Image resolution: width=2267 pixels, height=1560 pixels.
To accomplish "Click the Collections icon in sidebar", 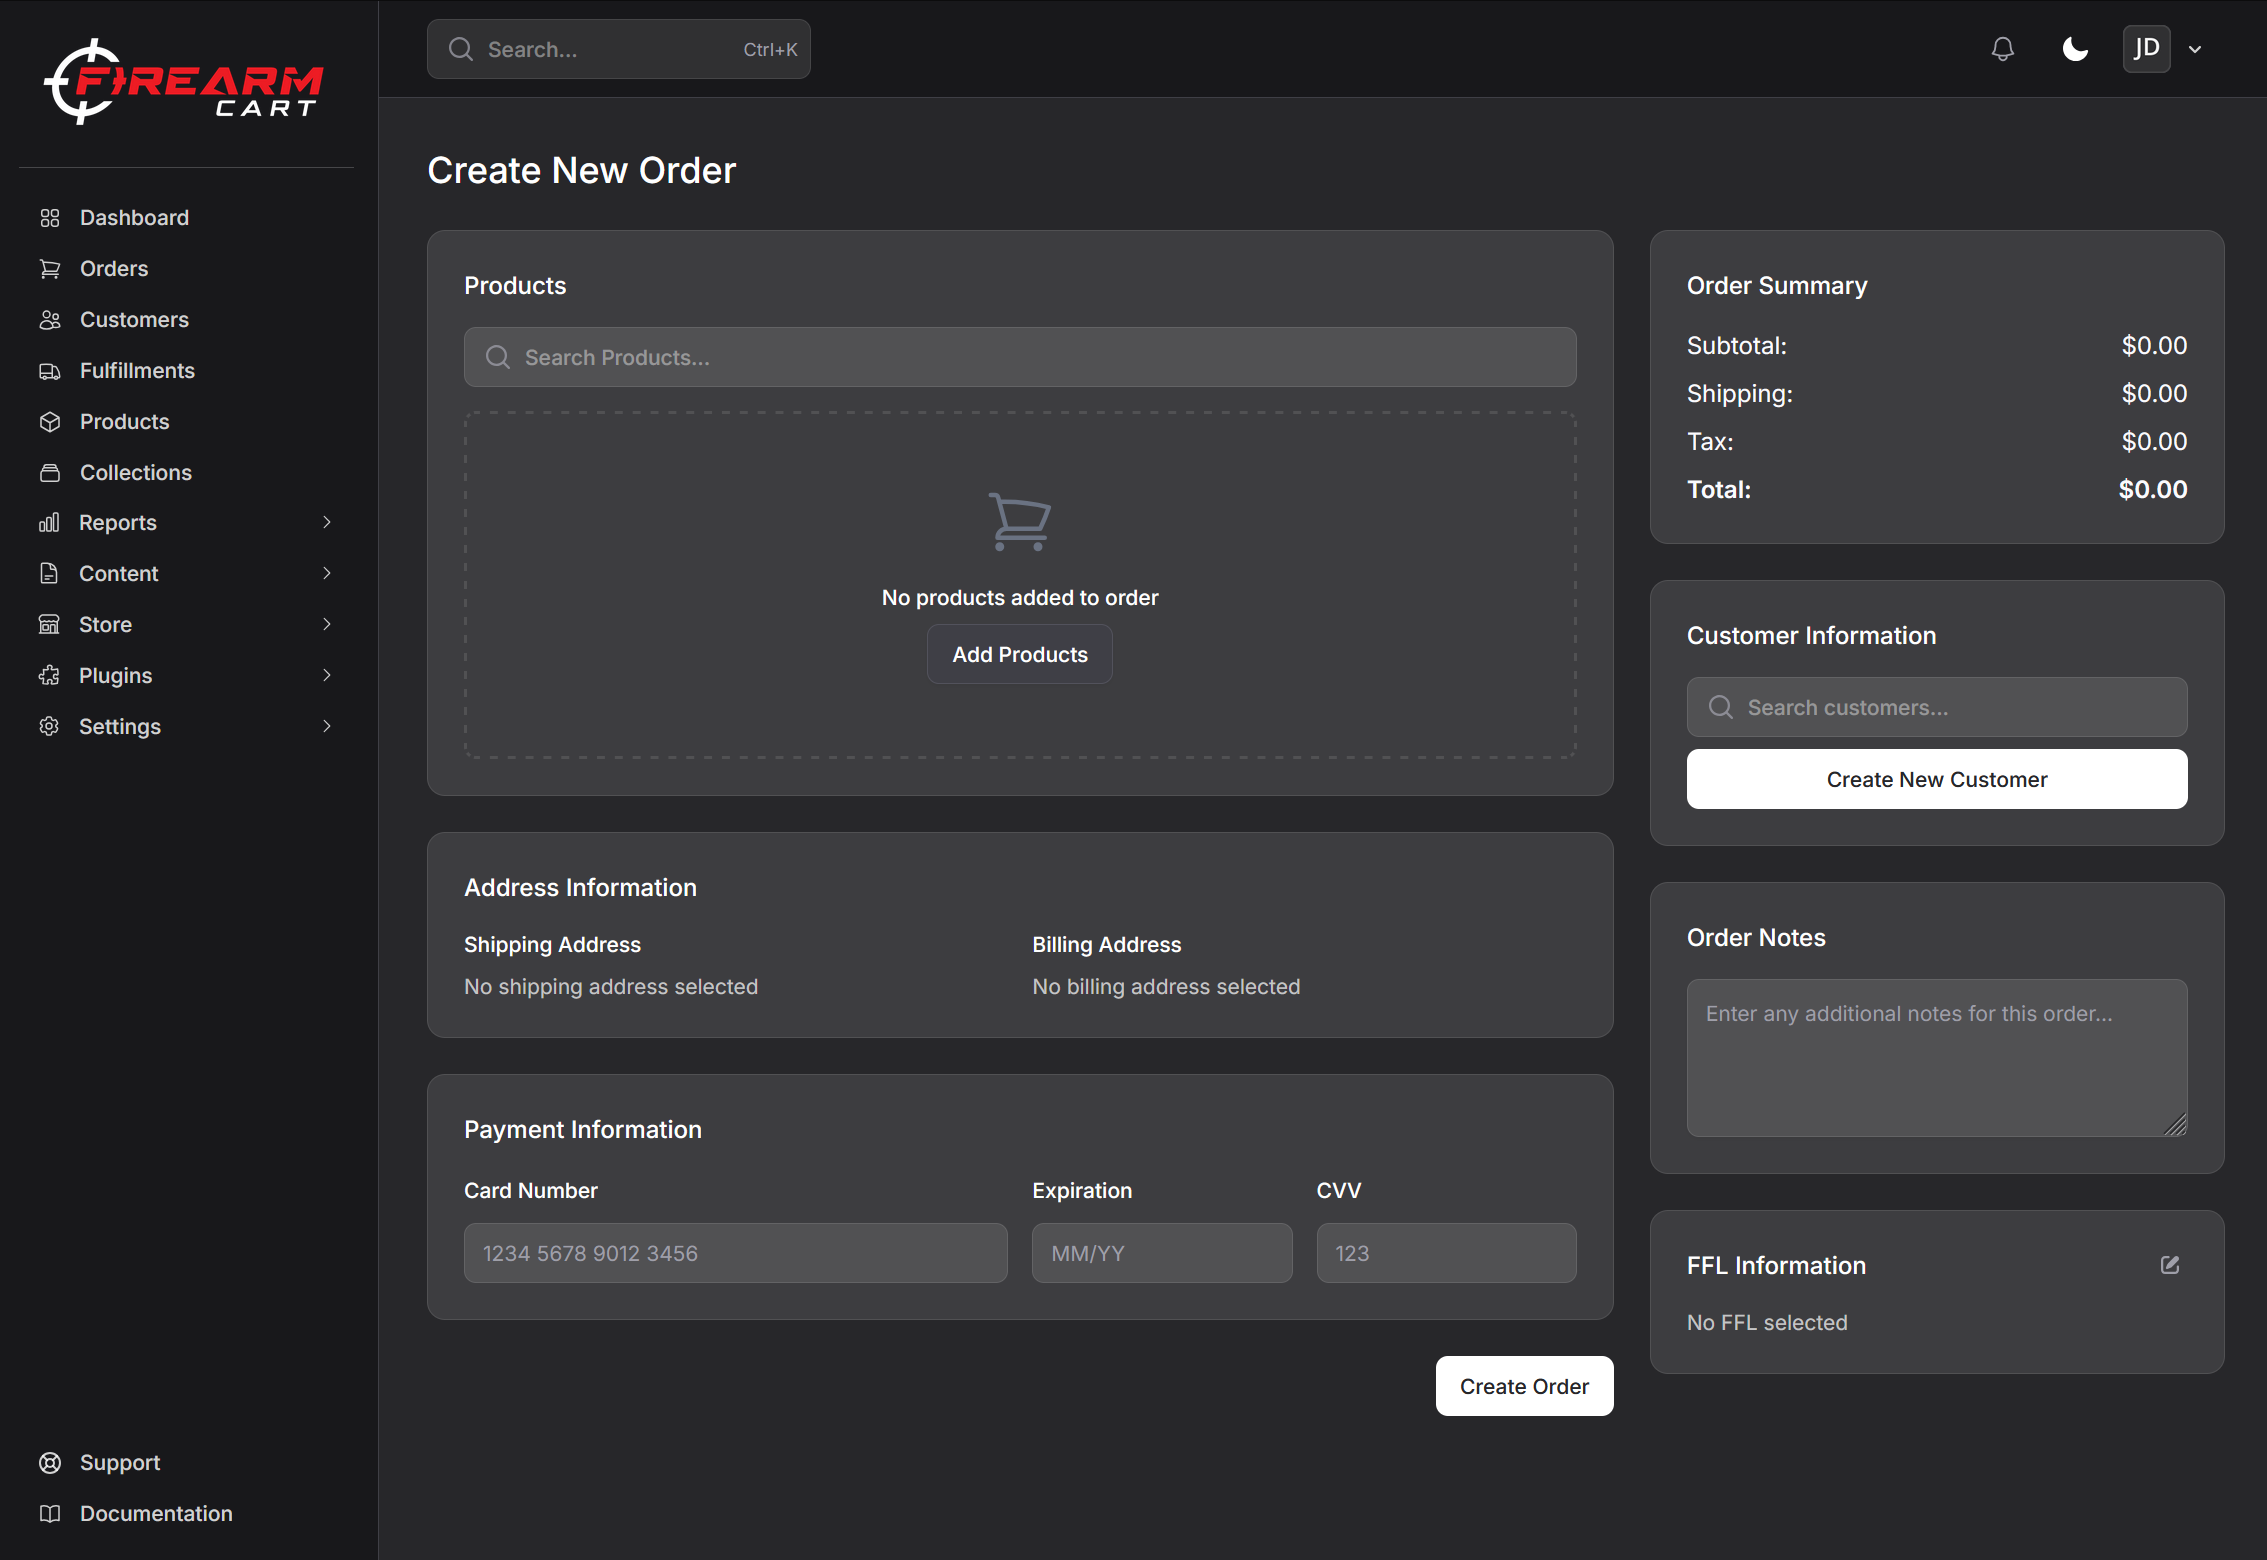I will tap(50, 473).
